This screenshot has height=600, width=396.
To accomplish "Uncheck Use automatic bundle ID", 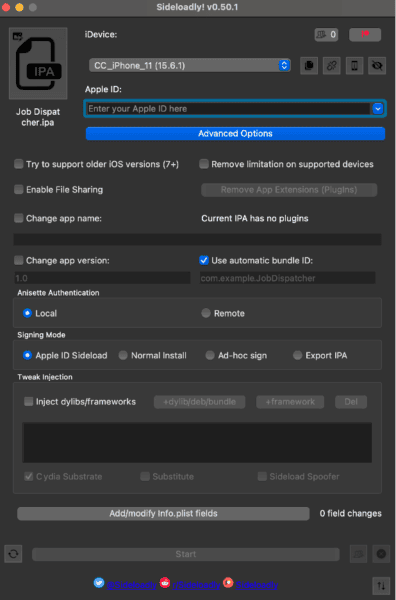I will coord(204,261).
